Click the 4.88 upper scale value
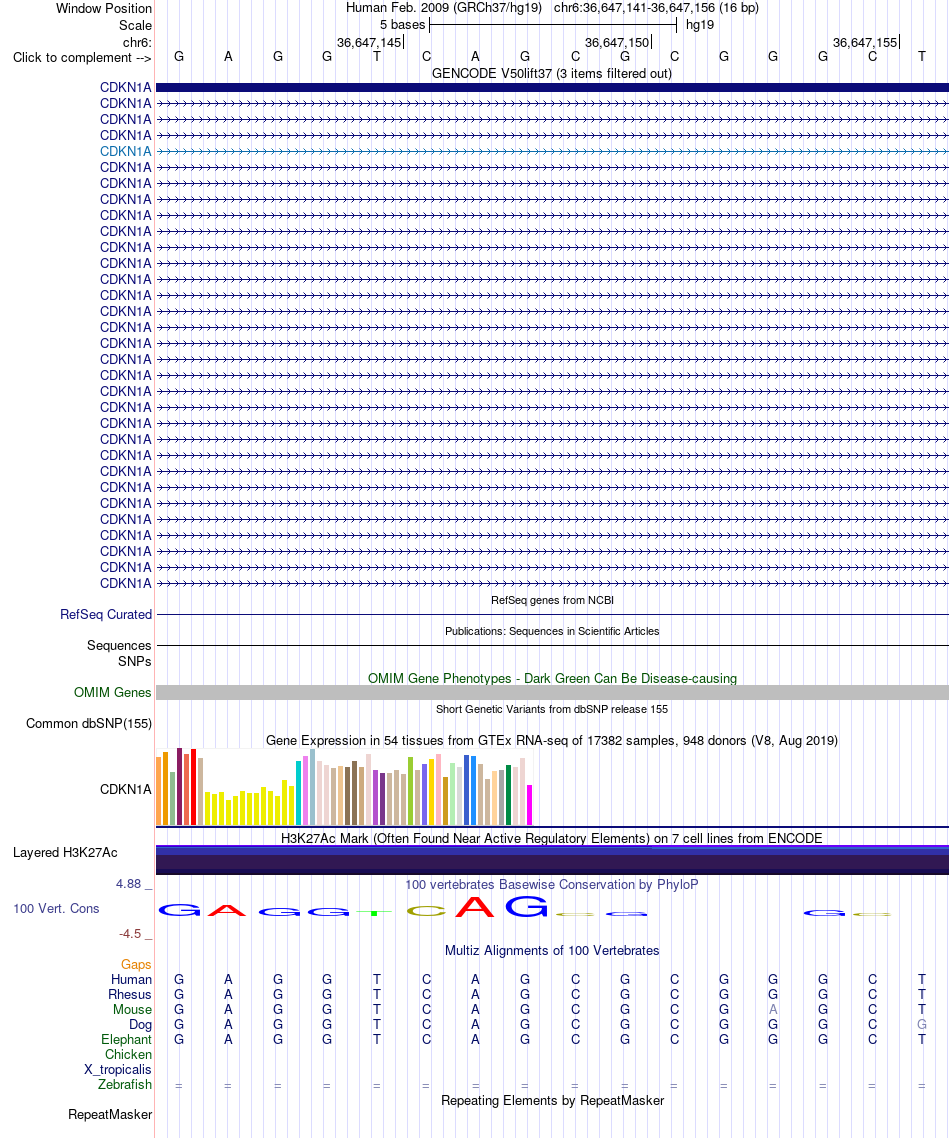The image size is (950, 1138). [128, 883]
